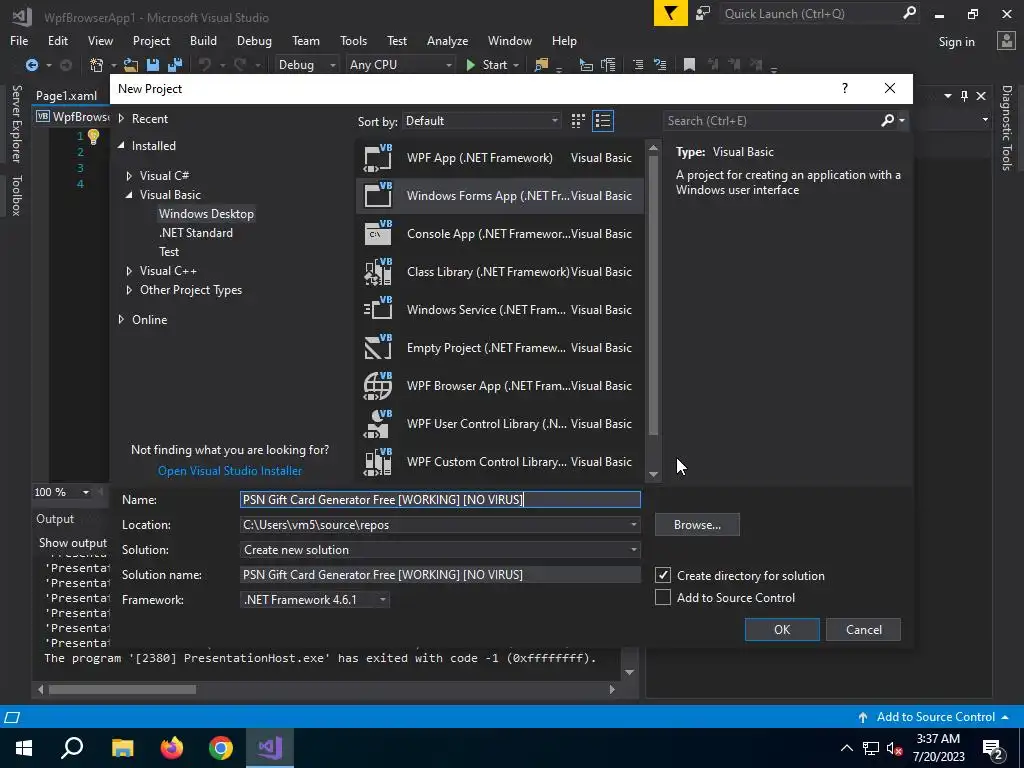The height and width of the screenshot is (768, 1024).
Task: Click the Visual Studio taskbar icon
Action: point(270,748)
